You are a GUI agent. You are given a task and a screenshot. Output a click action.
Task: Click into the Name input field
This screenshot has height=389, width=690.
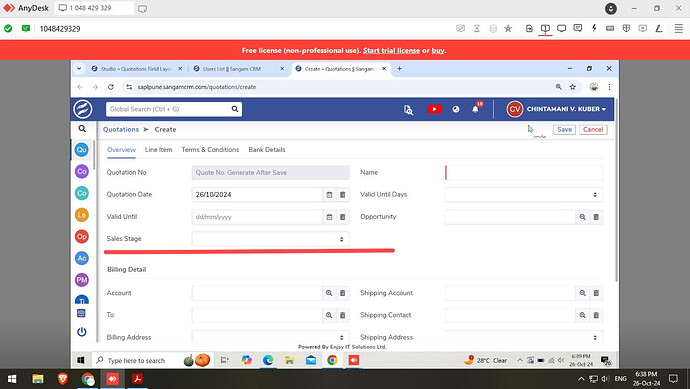[524, 172]
